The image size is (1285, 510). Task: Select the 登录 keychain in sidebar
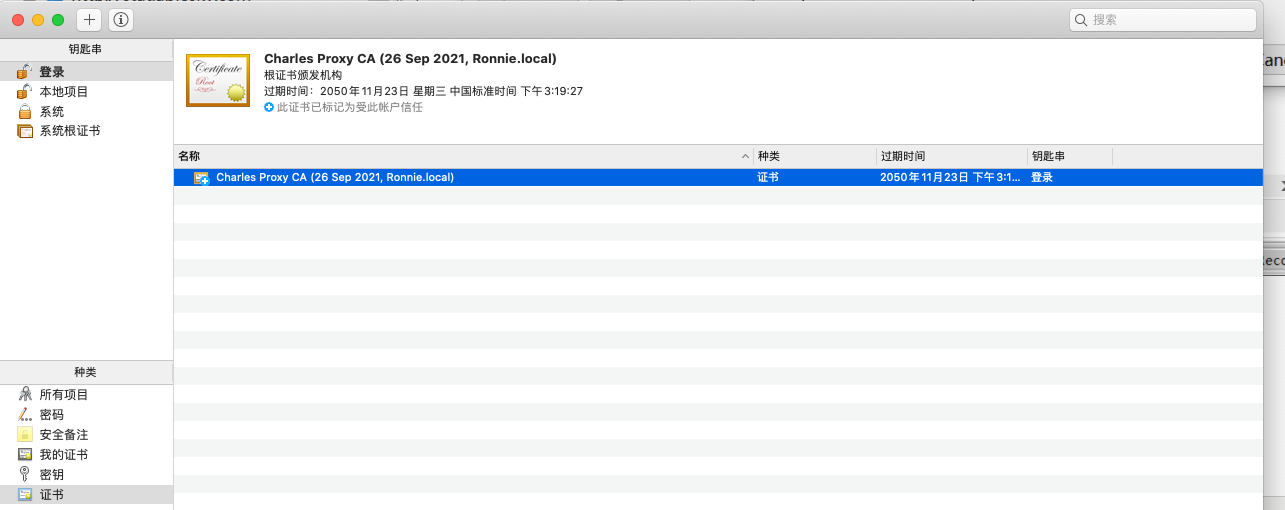click(x=86, y=72)
